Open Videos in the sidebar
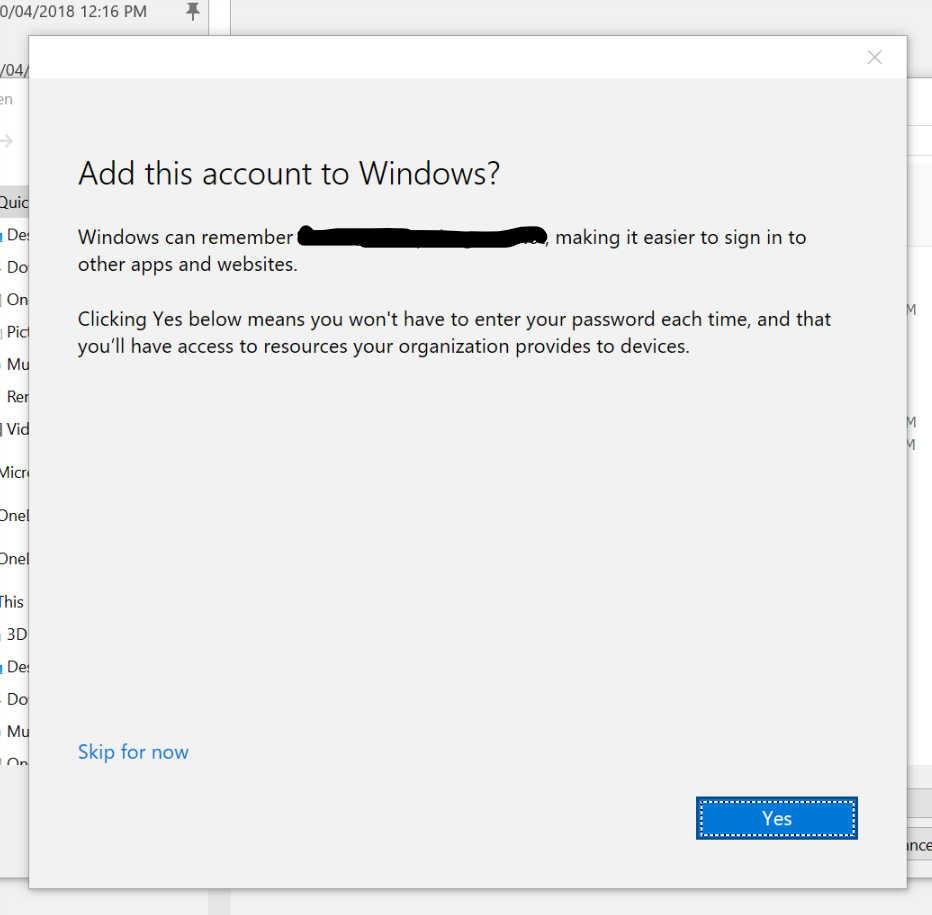932x915 pixels. click(14, 429)
